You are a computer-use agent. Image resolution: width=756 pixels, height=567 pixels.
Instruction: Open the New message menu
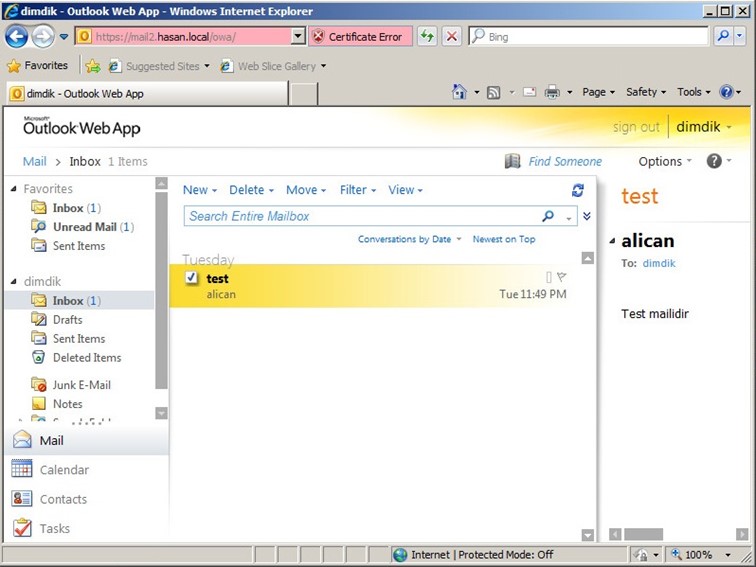click(200, 190)
